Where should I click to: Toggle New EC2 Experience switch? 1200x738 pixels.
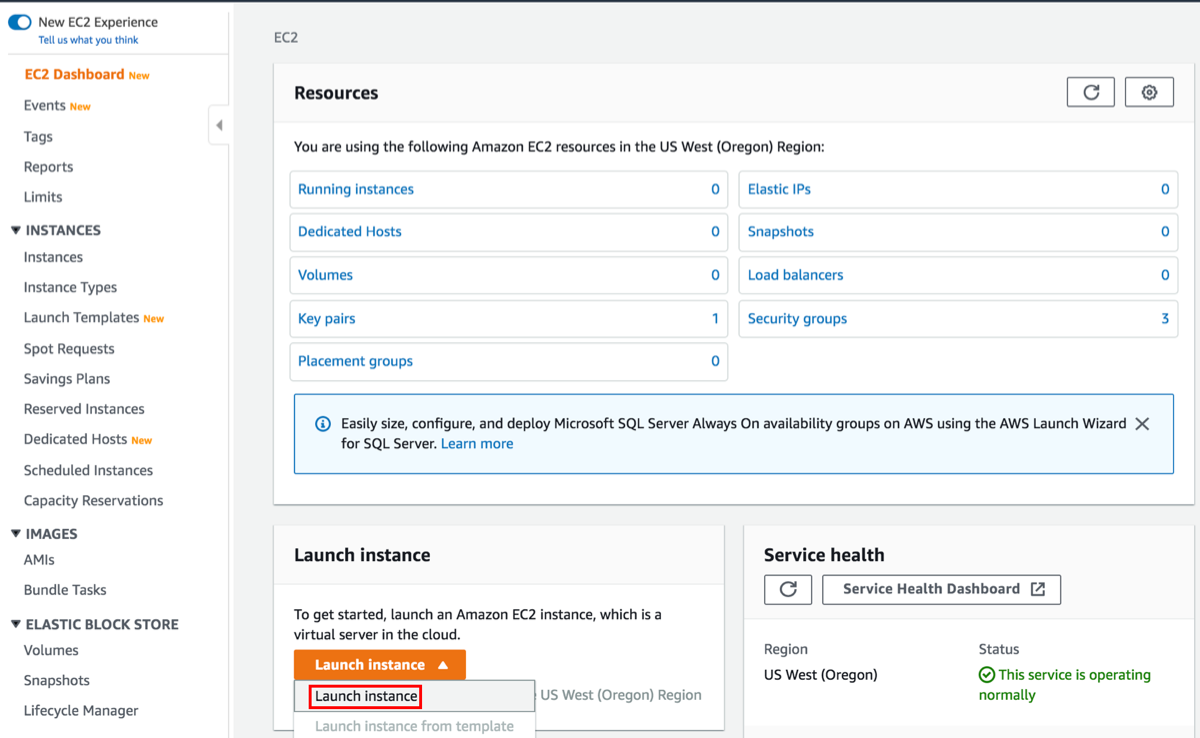pos(20,22)
